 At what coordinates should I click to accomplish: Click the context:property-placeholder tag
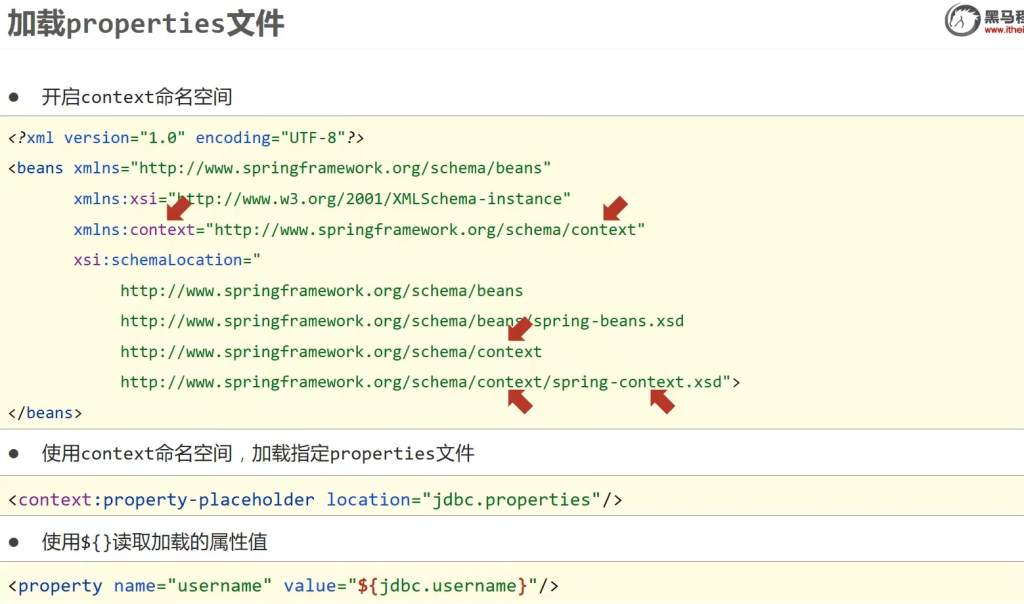coord(166,499)
